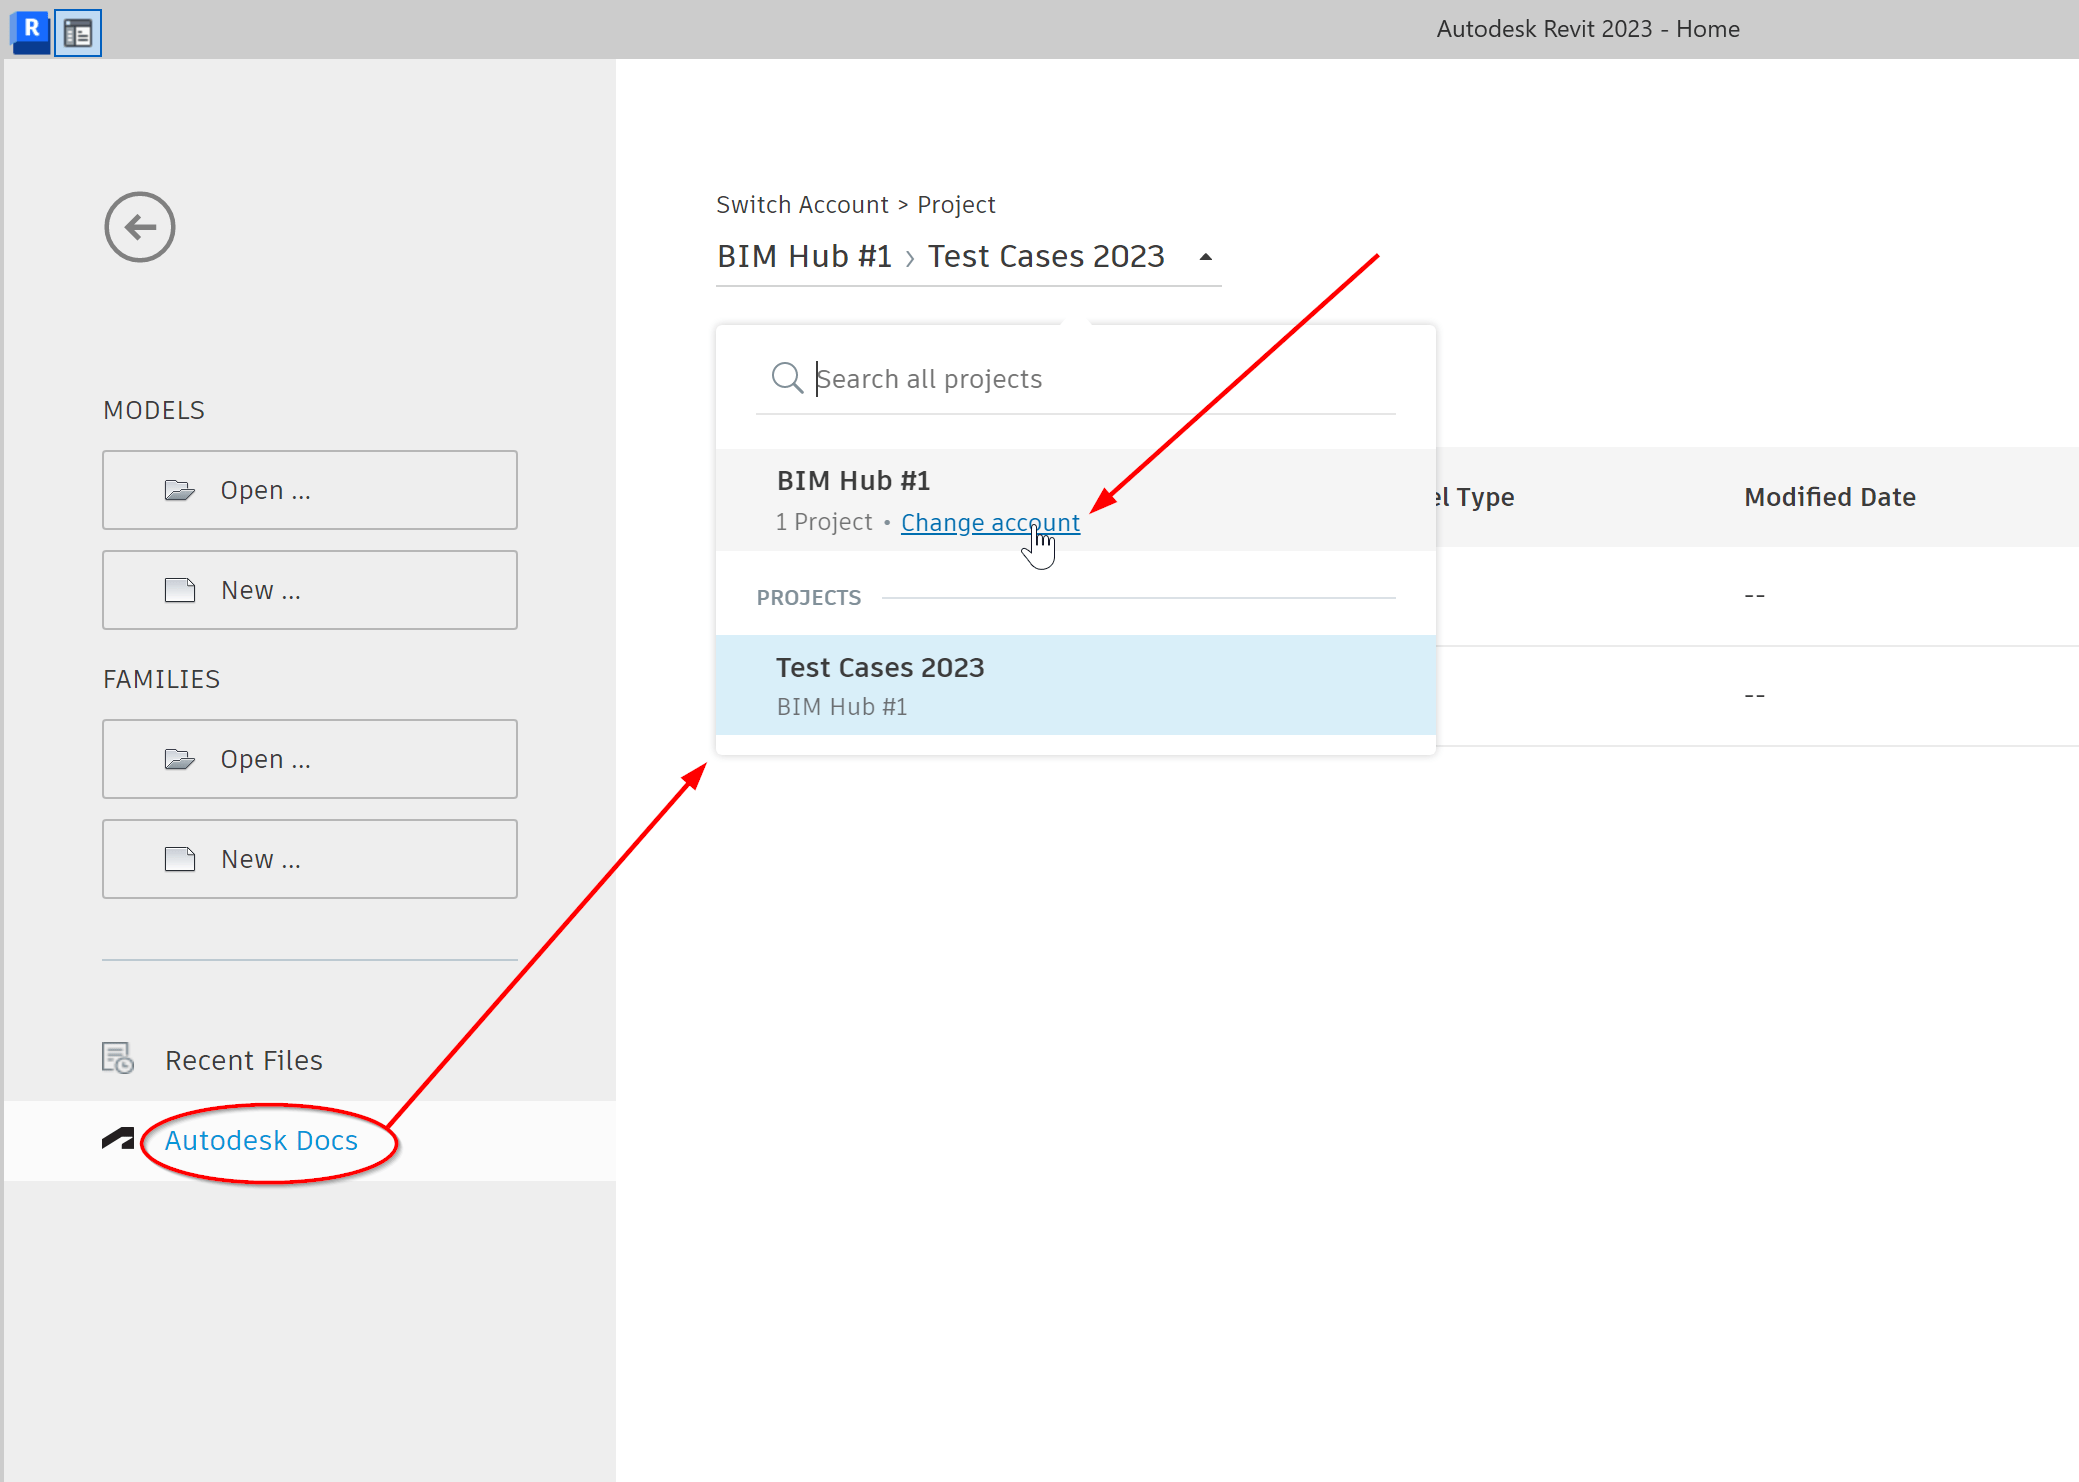Click the Switch Account breadcrumb text
The image size is (2079, 1482).
tap(802, 205)
